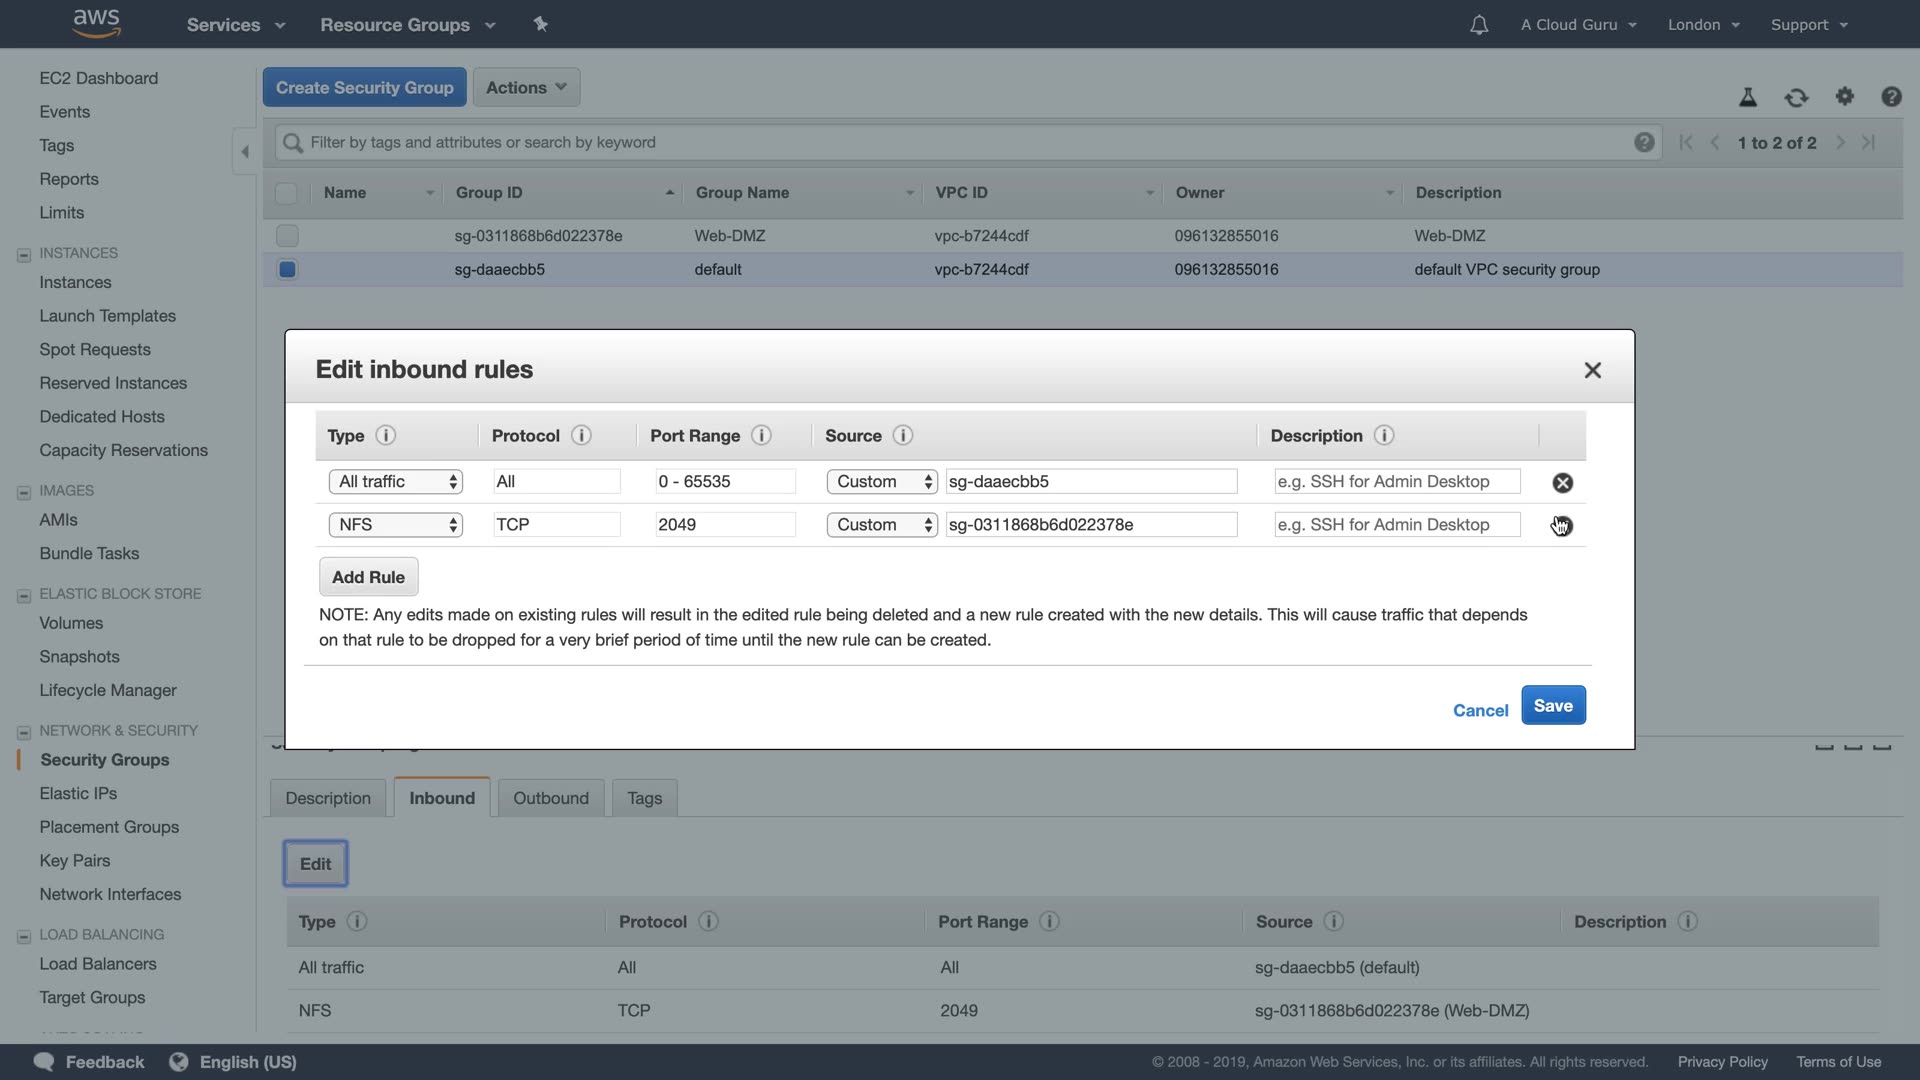
Task: Click the refresh icon above table
Action: (x=1796, y=97)
